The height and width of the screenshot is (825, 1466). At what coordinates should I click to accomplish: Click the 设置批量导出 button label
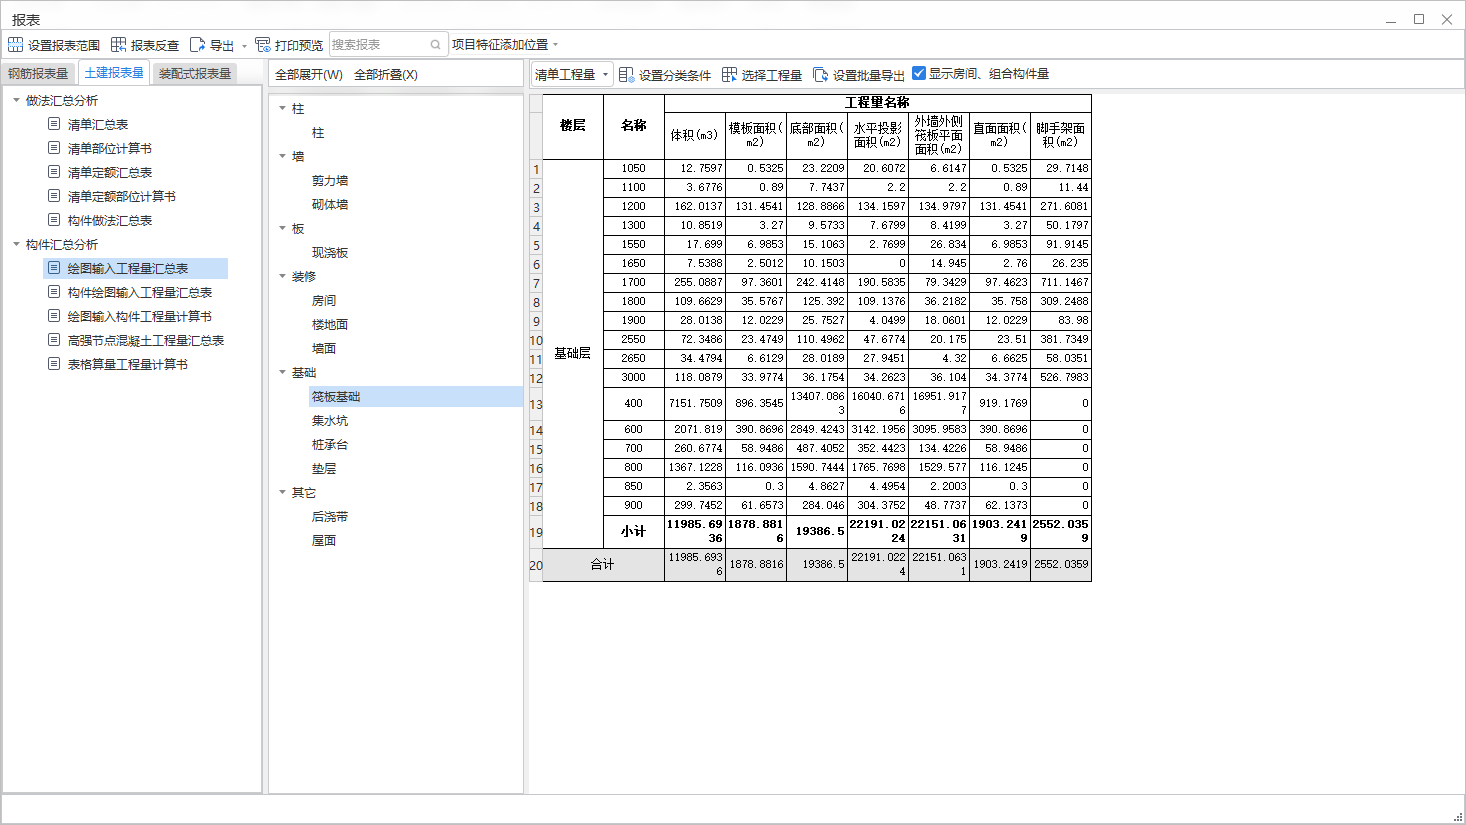(x=869, y=75)
